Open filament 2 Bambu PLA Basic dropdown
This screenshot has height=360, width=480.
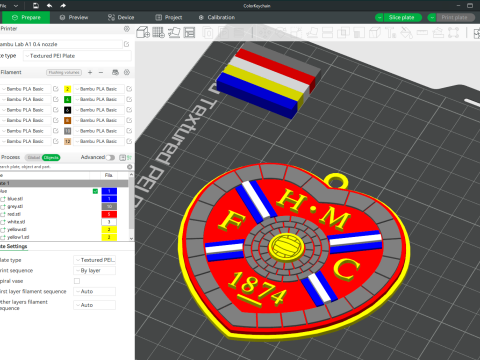pos(99,89)
